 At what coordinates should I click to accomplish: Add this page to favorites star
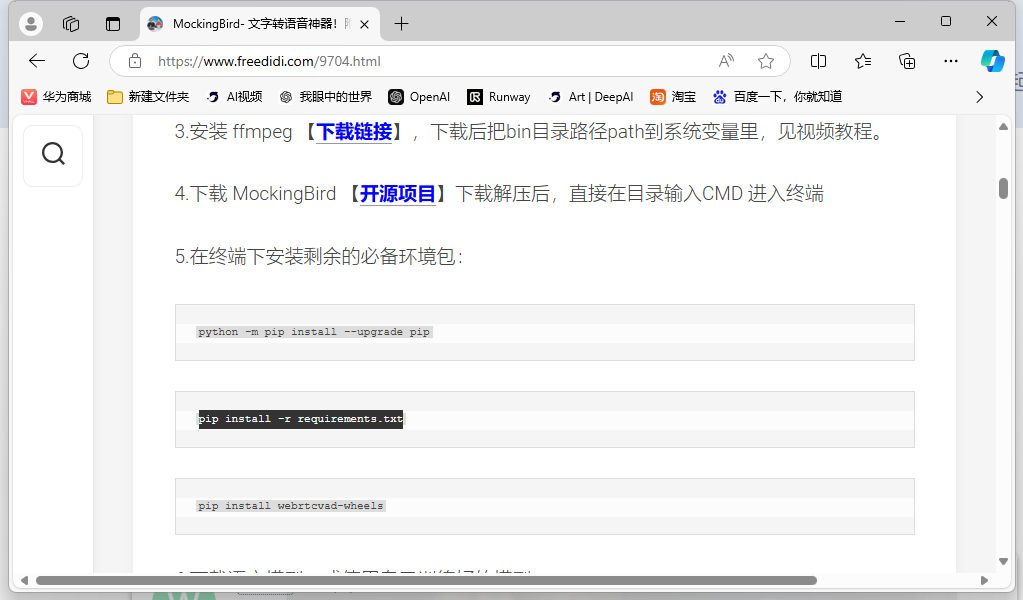(x=766, y=61)
